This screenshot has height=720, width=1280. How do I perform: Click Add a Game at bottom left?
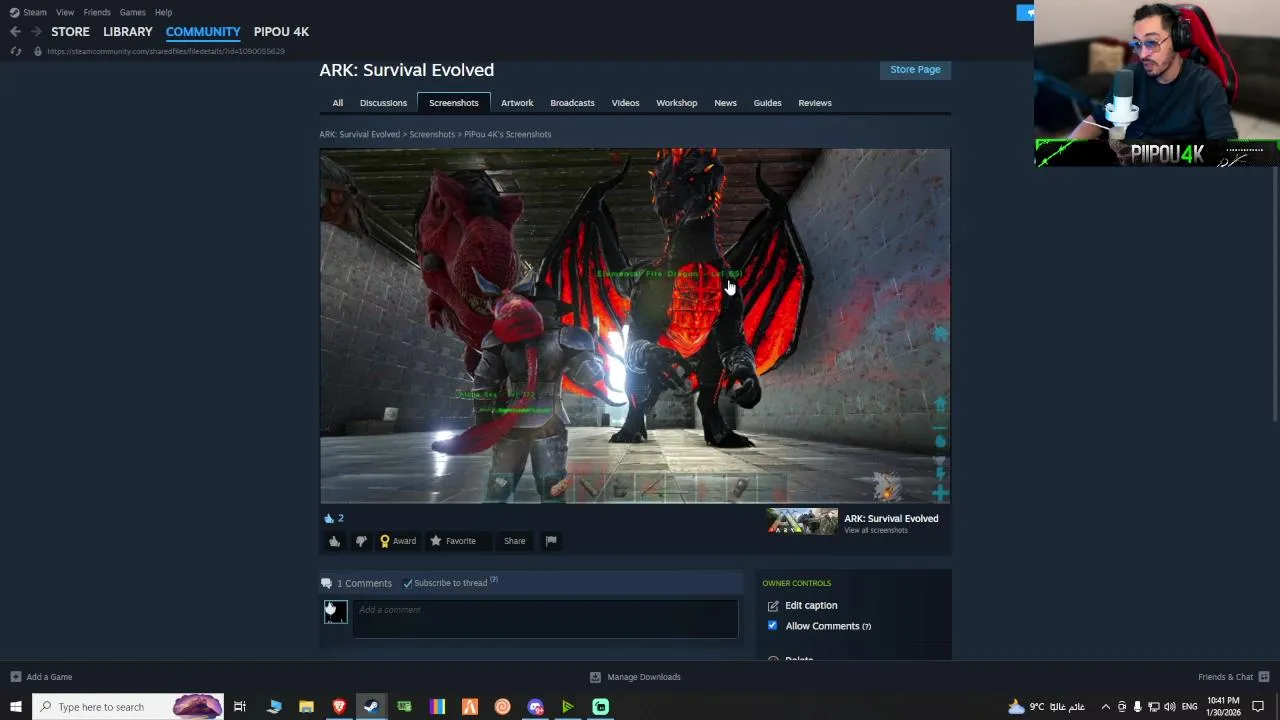tap(41, 677)
